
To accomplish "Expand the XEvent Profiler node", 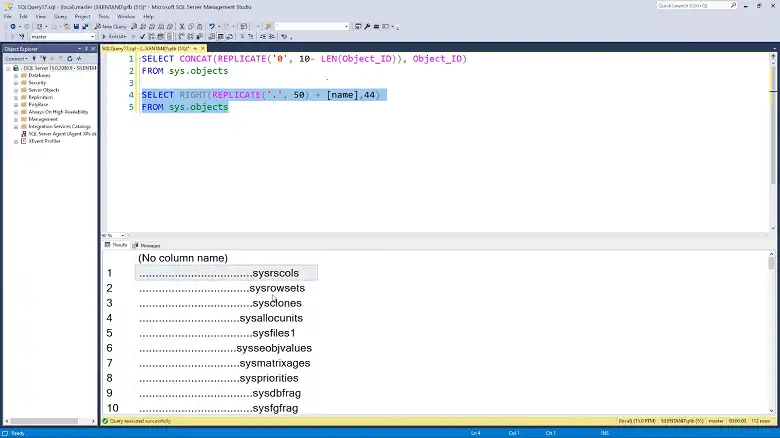I will tap(16, 141).
